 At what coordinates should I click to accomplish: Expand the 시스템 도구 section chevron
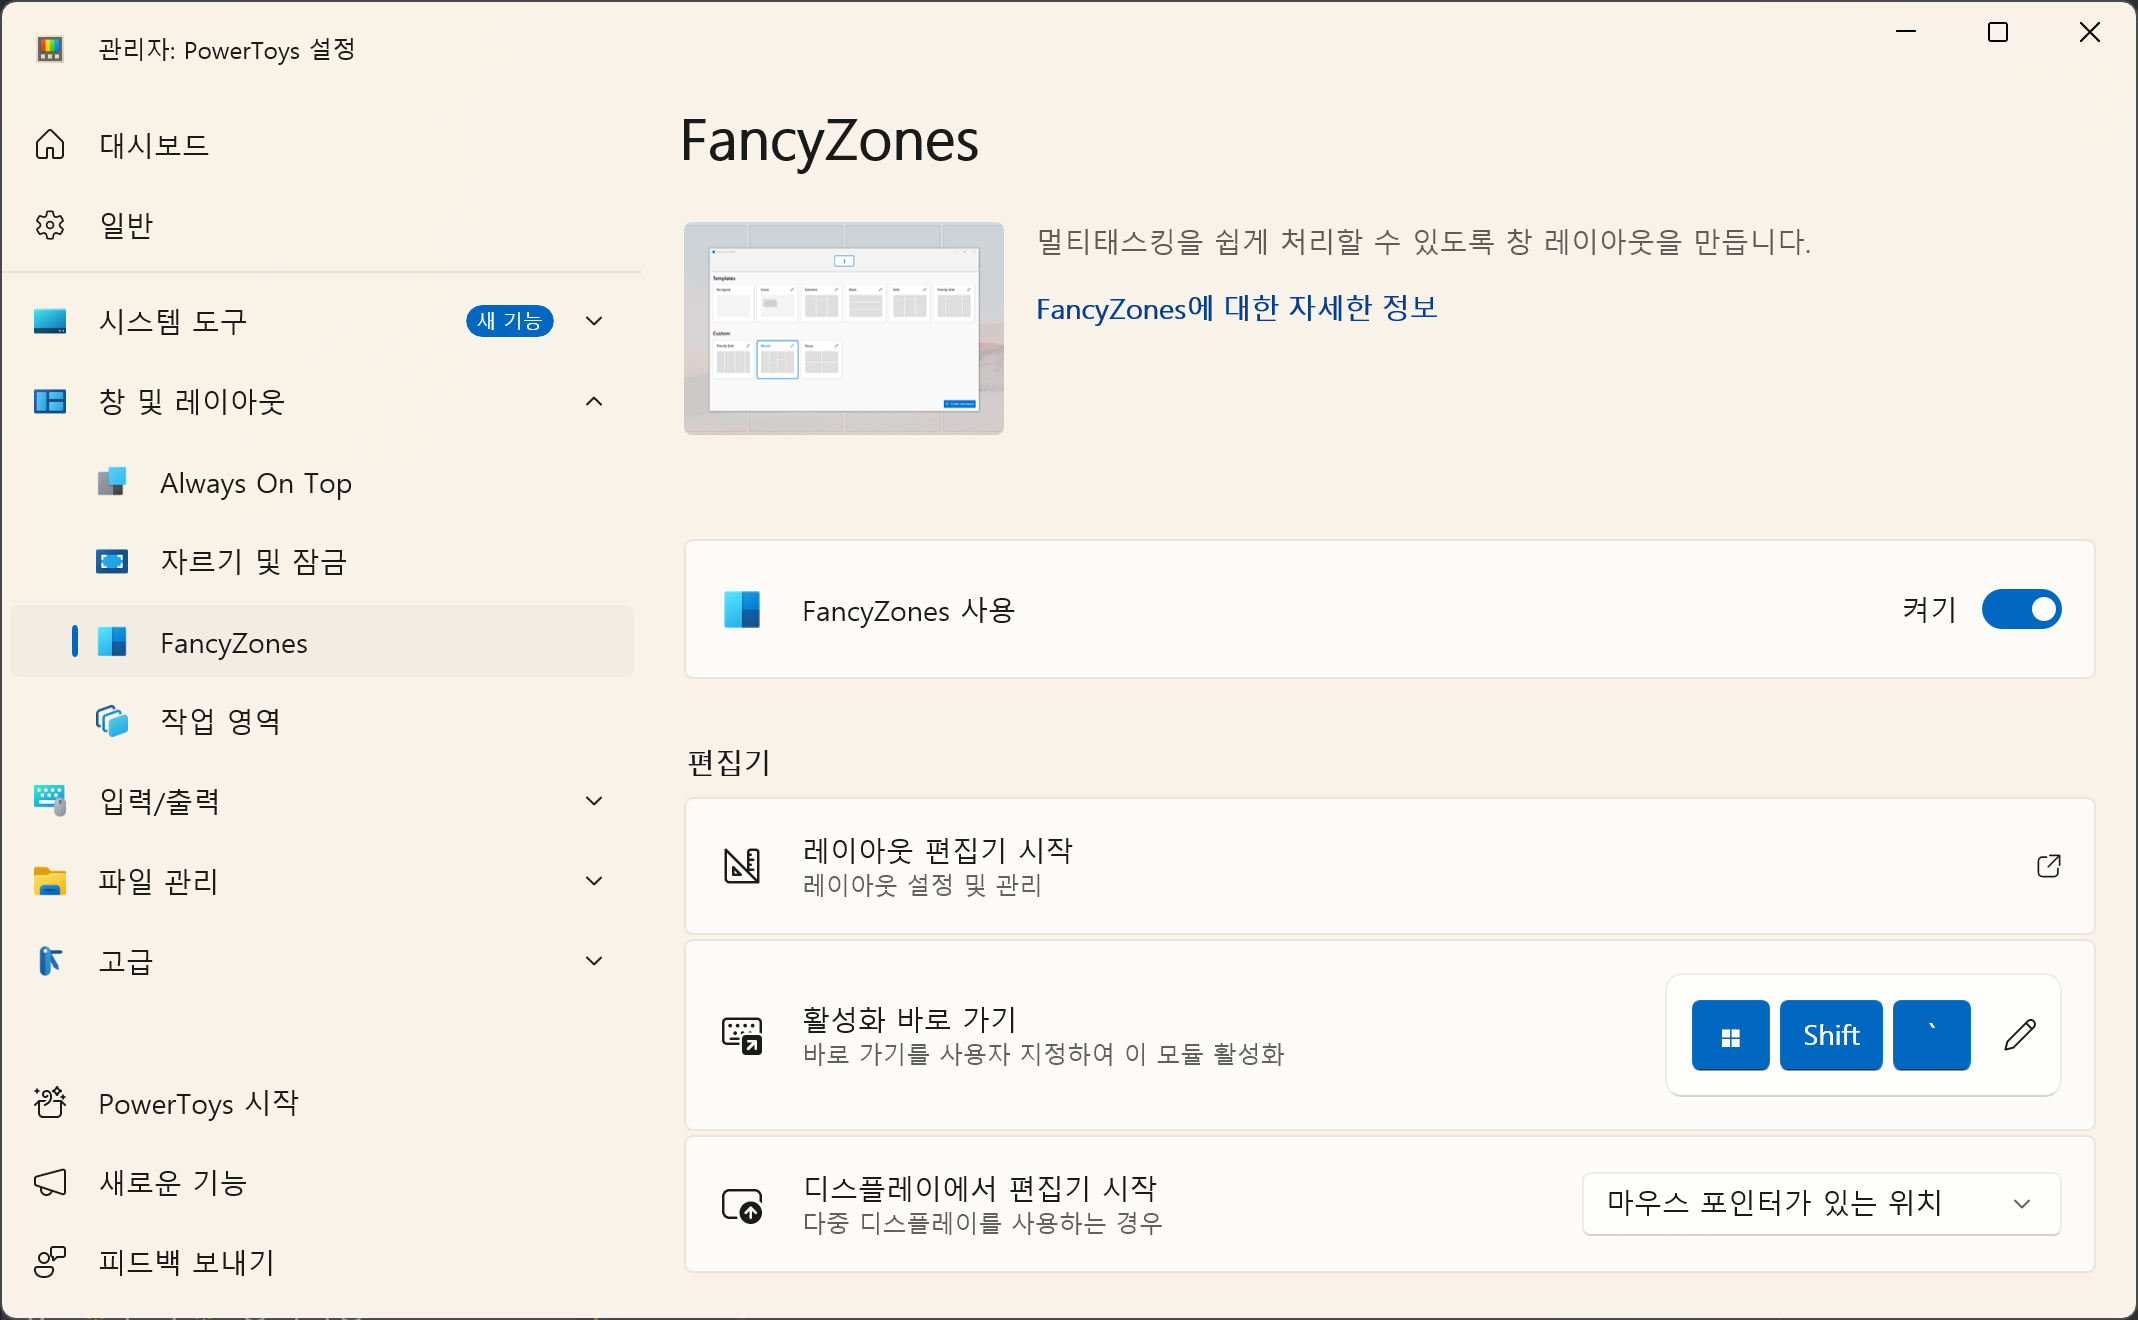coord(594,321)
